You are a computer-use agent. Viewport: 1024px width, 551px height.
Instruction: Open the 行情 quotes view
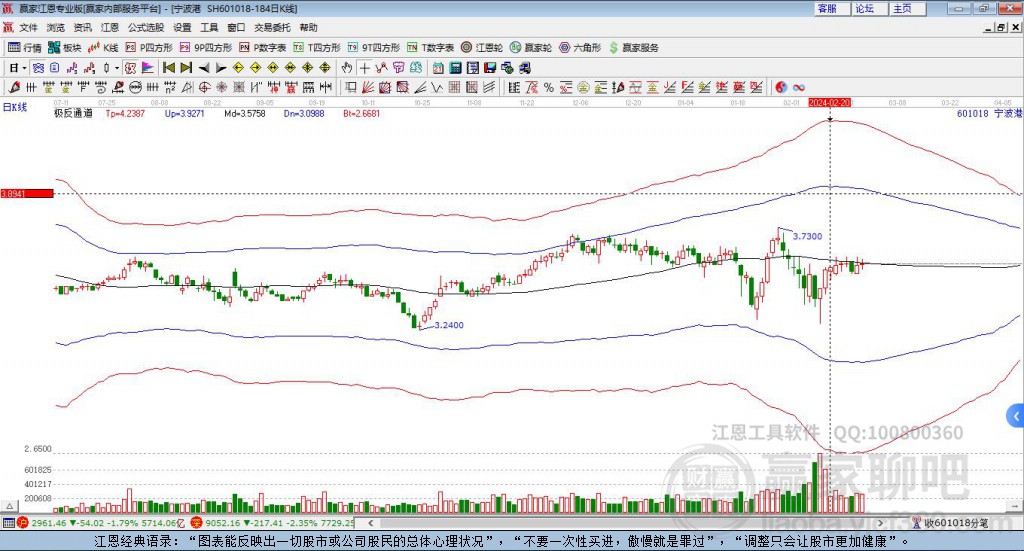click(24, 48)
